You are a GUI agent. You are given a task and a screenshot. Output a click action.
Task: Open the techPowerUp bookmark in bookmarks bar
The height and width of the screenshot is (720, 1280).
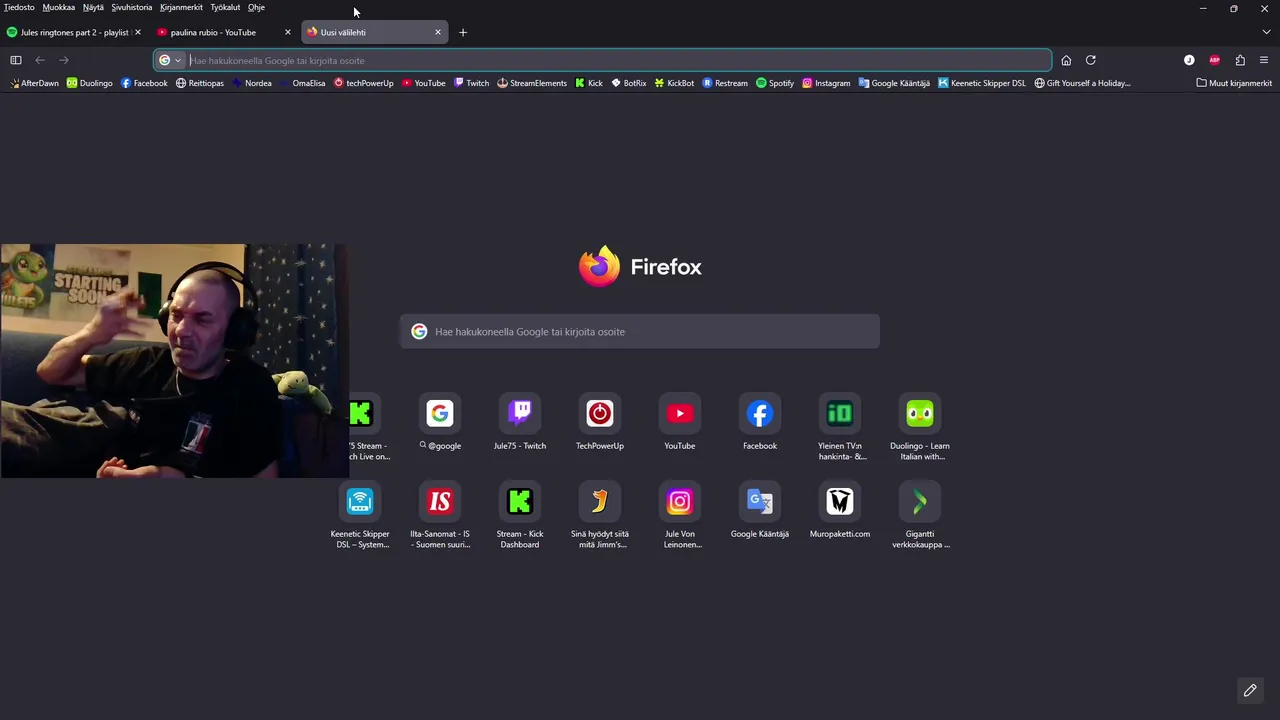(x=364, y=83)
